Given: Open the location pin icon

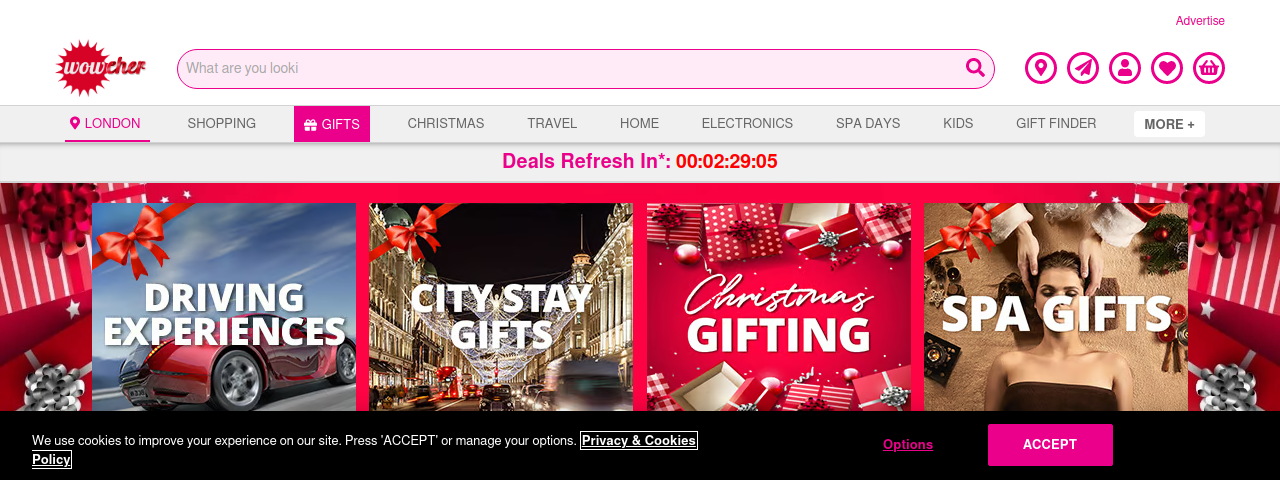Looking at the screenshot, I should 1041,68.
